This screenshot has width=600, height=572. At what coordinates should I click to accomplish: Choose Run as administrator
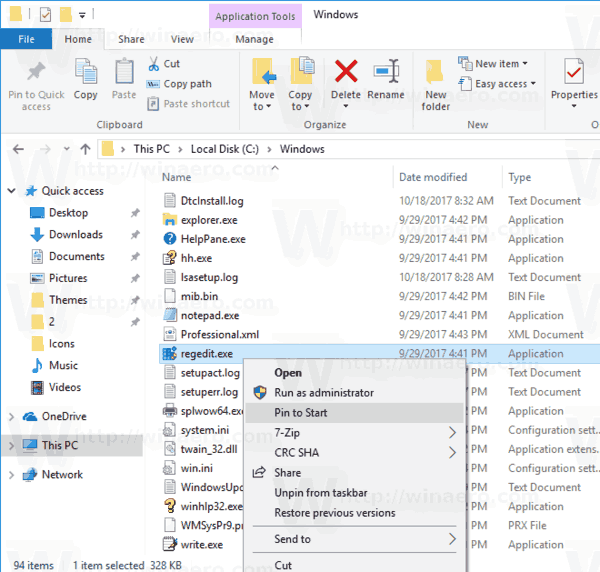coord(324,393)
